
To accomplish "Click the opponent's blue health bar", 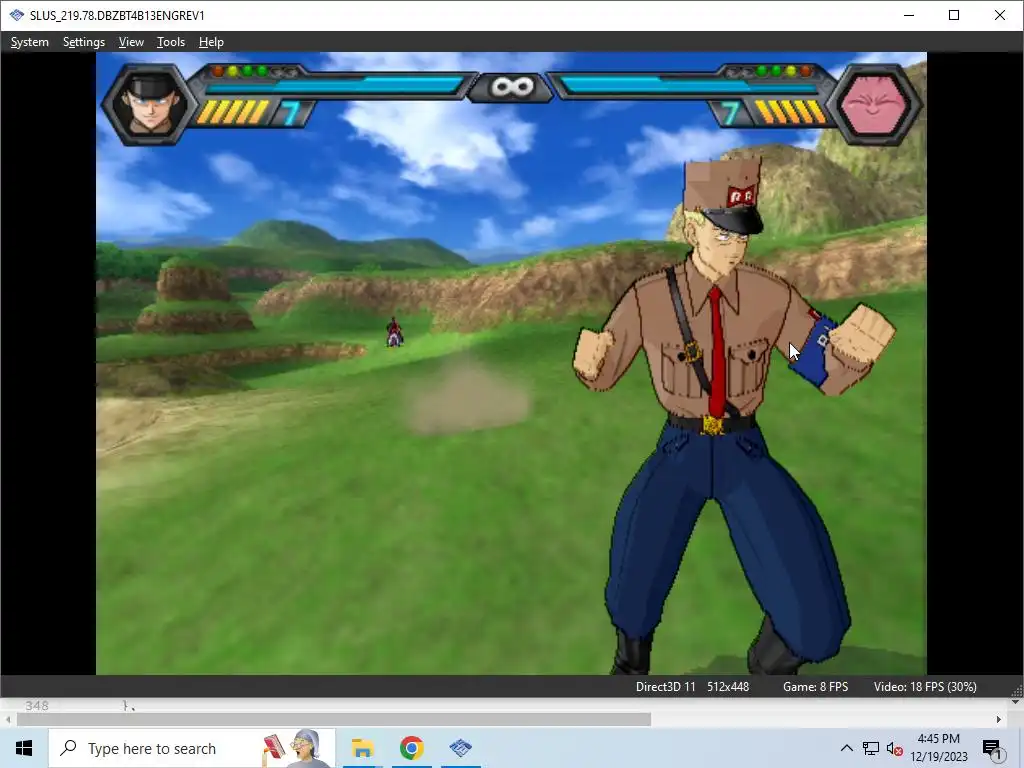I will [x=689, y=86].
